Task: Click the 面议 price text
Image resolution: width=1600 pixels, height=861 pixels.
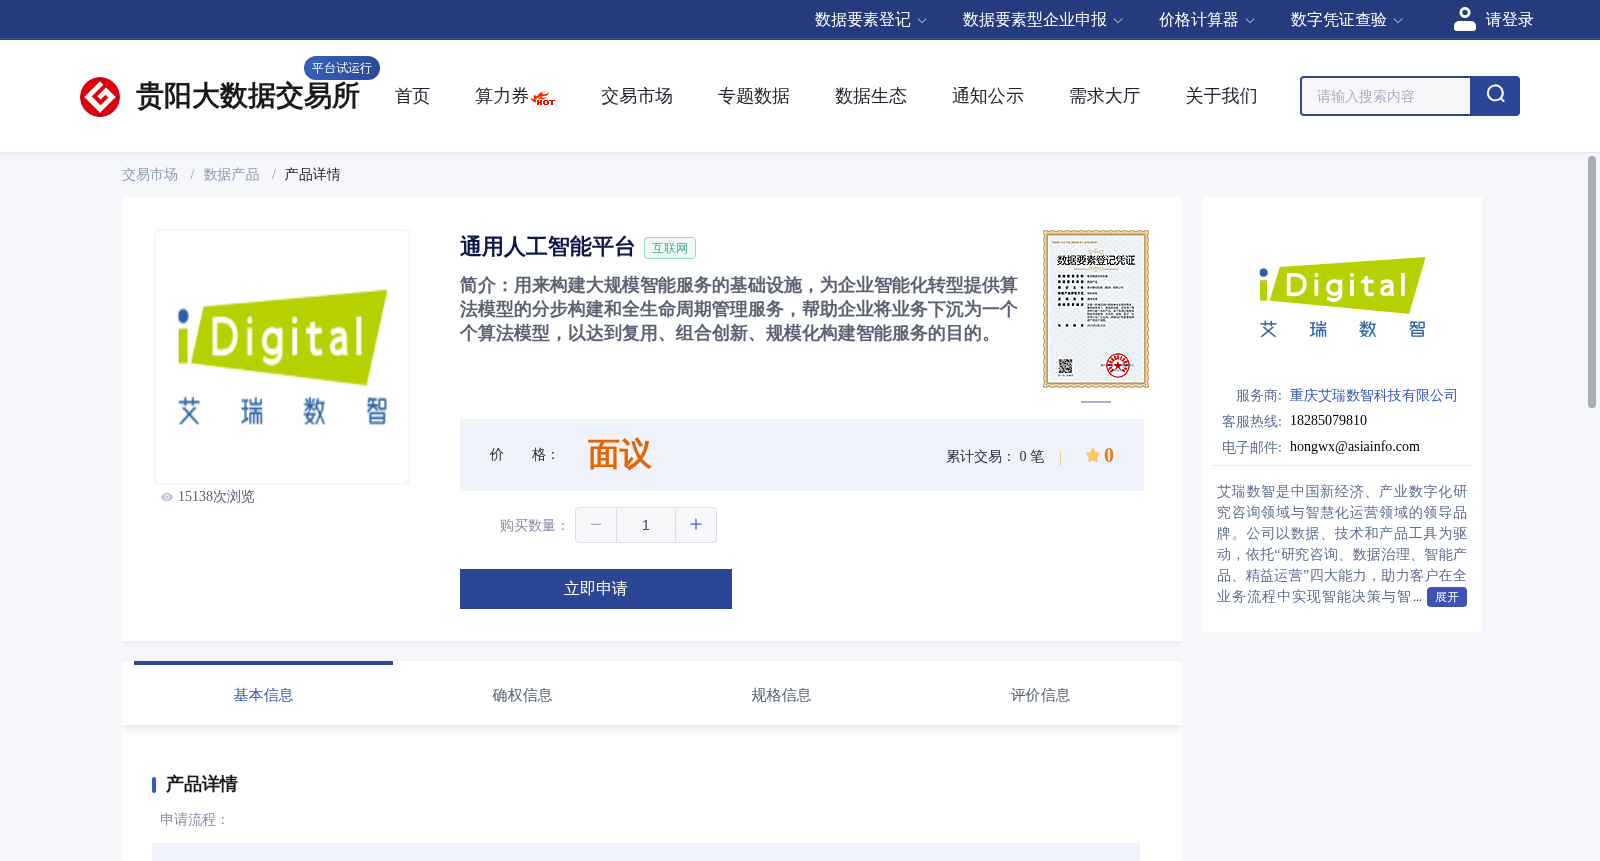Action: coord(619,455)
